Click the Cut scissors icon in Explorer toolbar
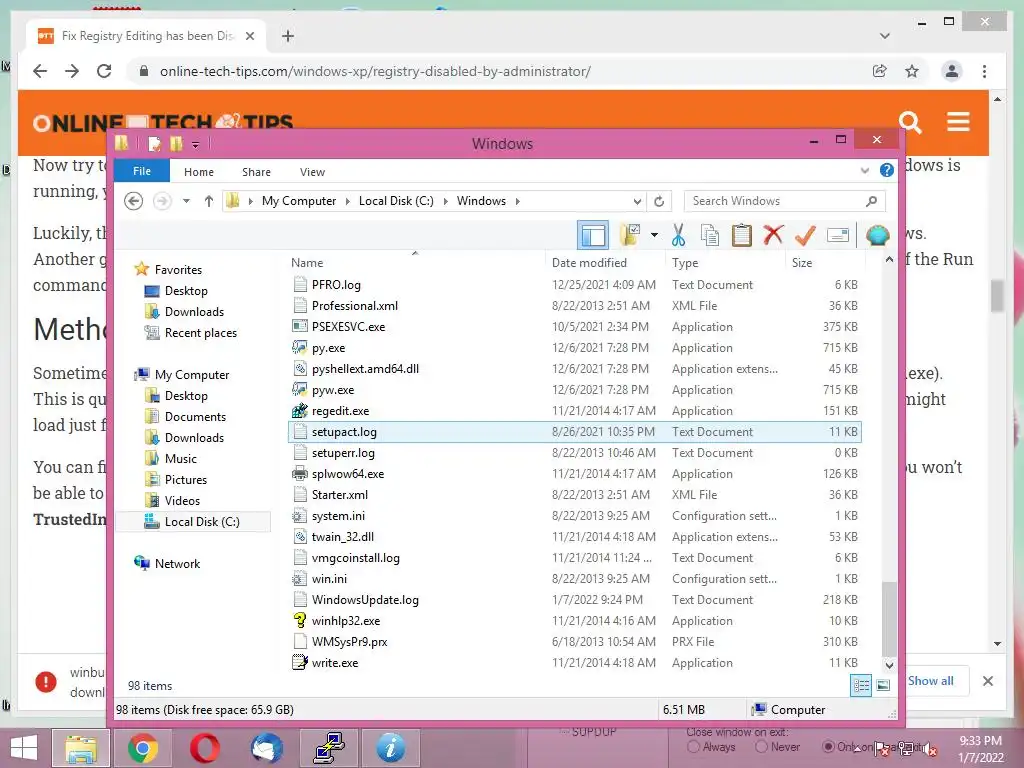 click(678, 235)
